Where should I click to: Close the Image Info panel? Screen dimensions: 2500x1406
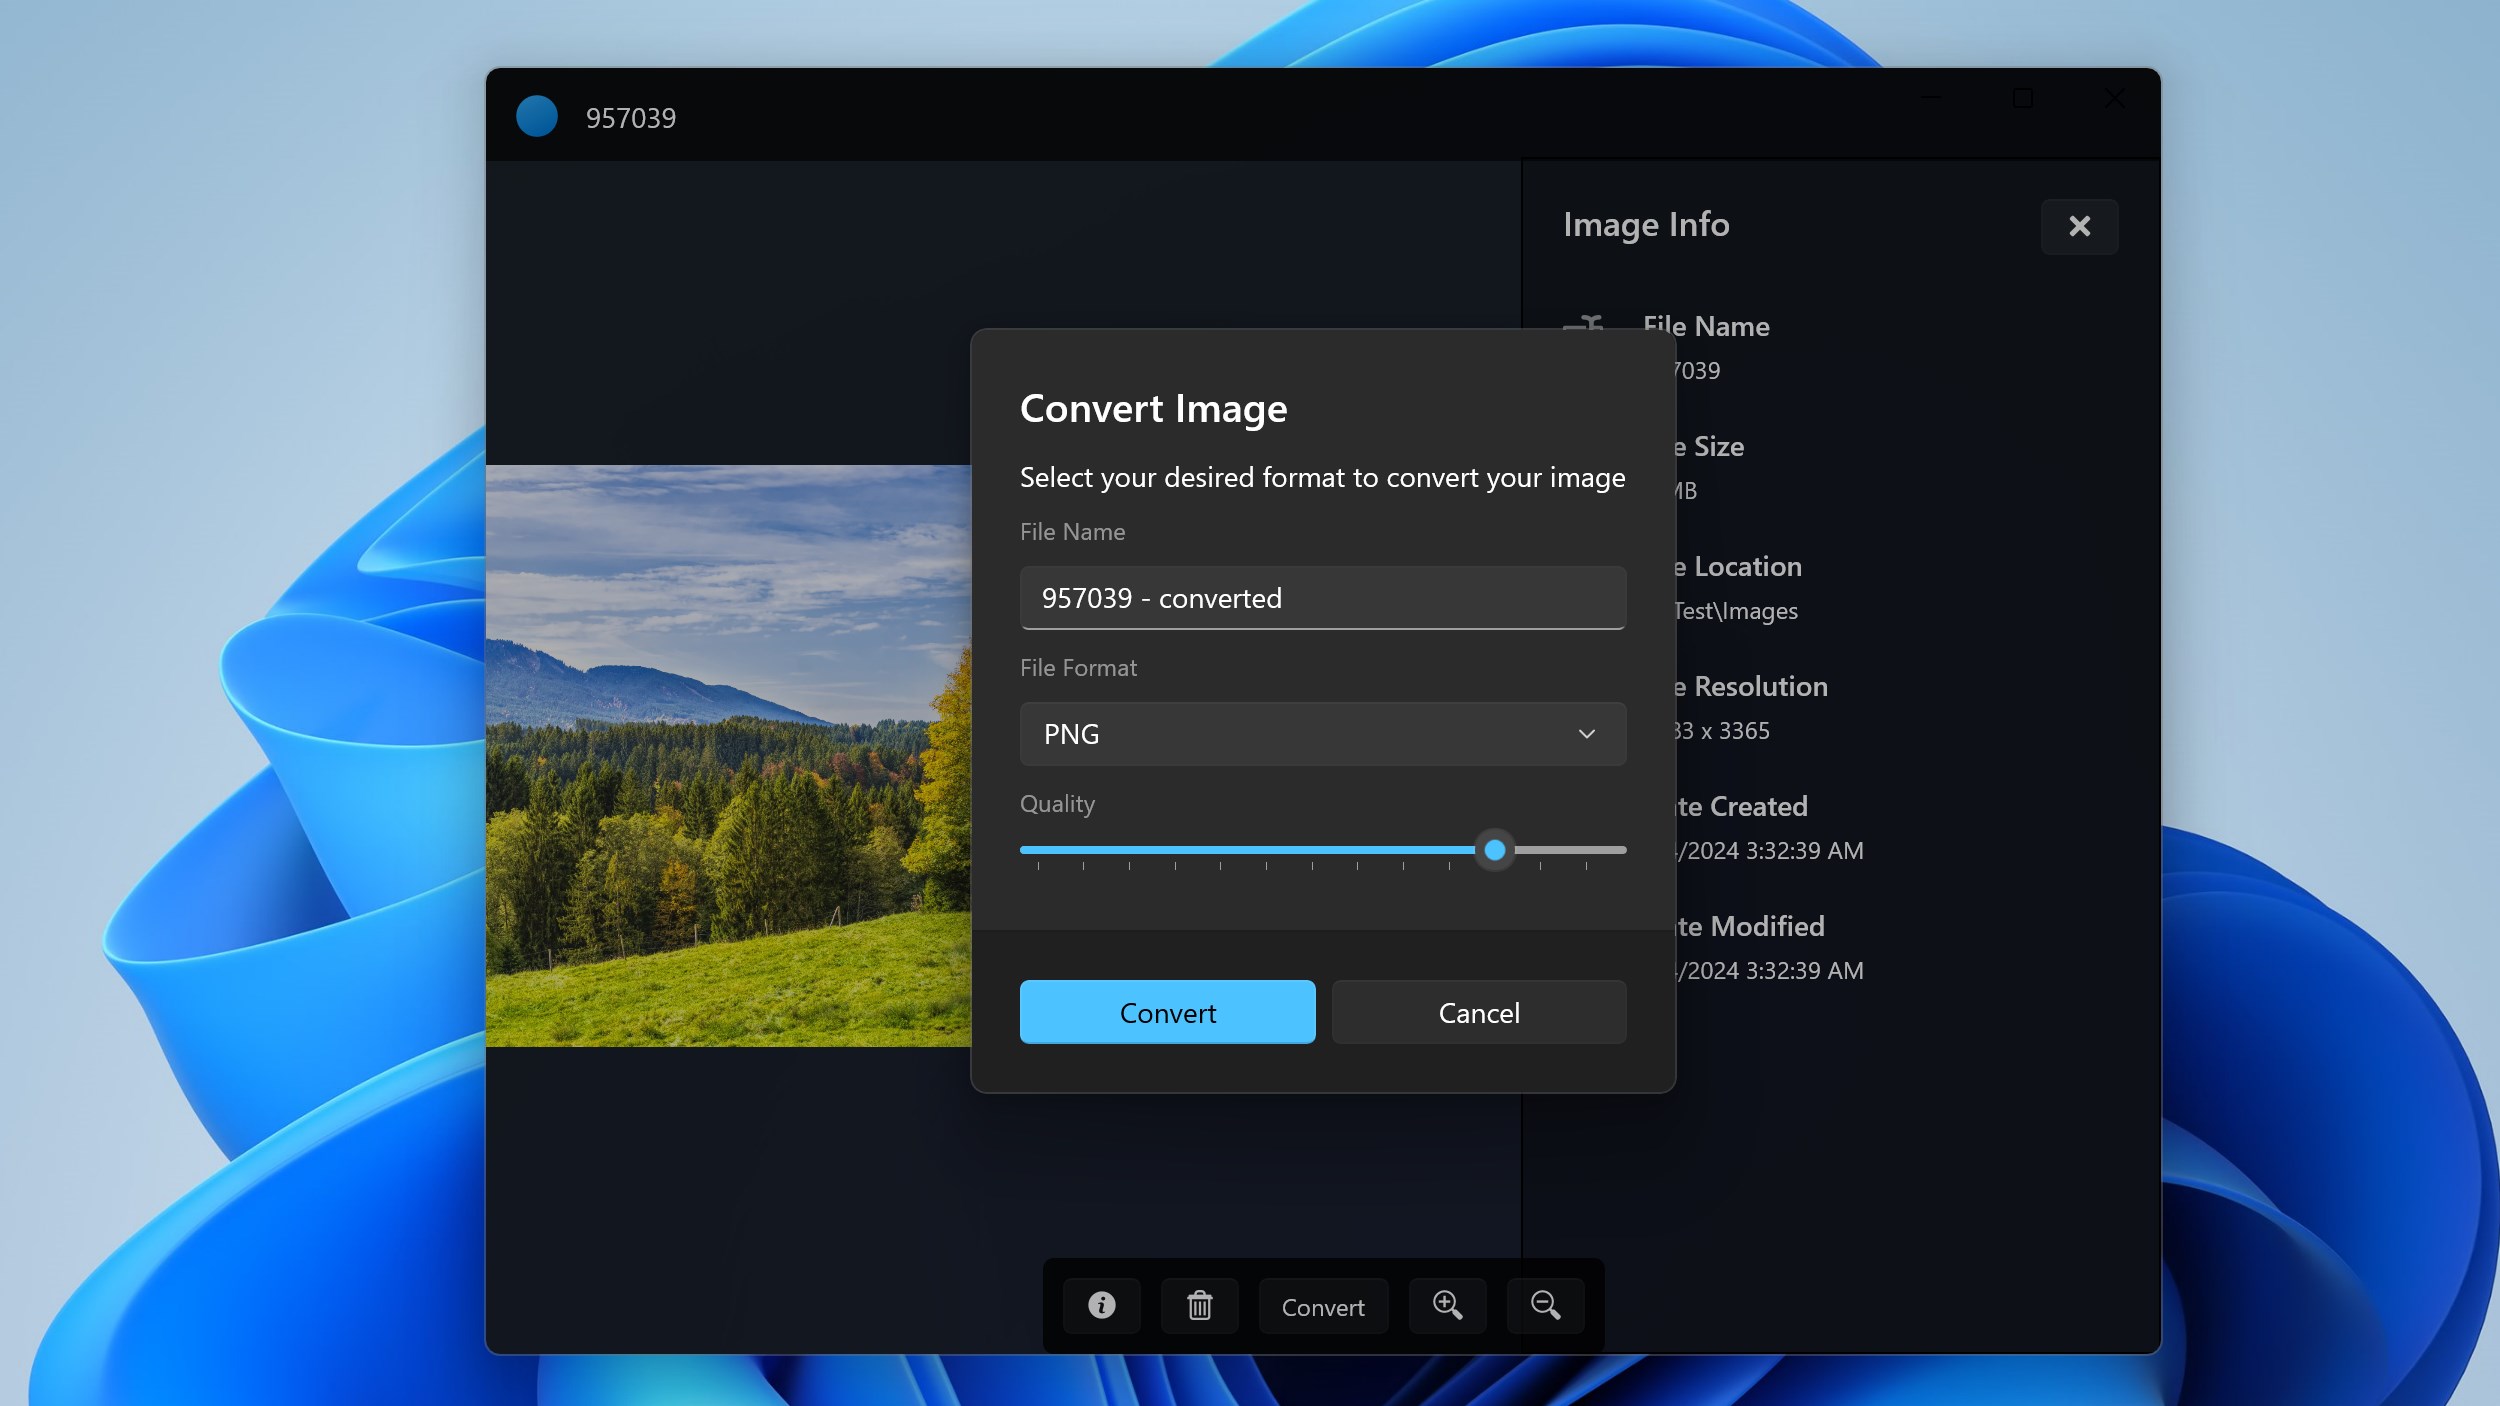click(2079, 226)
